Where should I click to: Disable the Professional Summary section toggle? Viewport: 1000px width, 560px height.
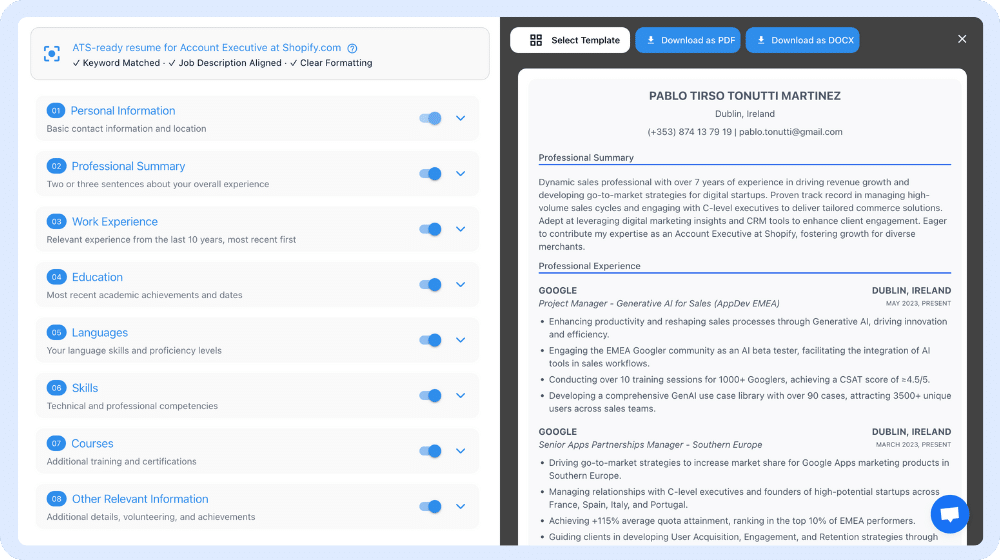[431, 174]
